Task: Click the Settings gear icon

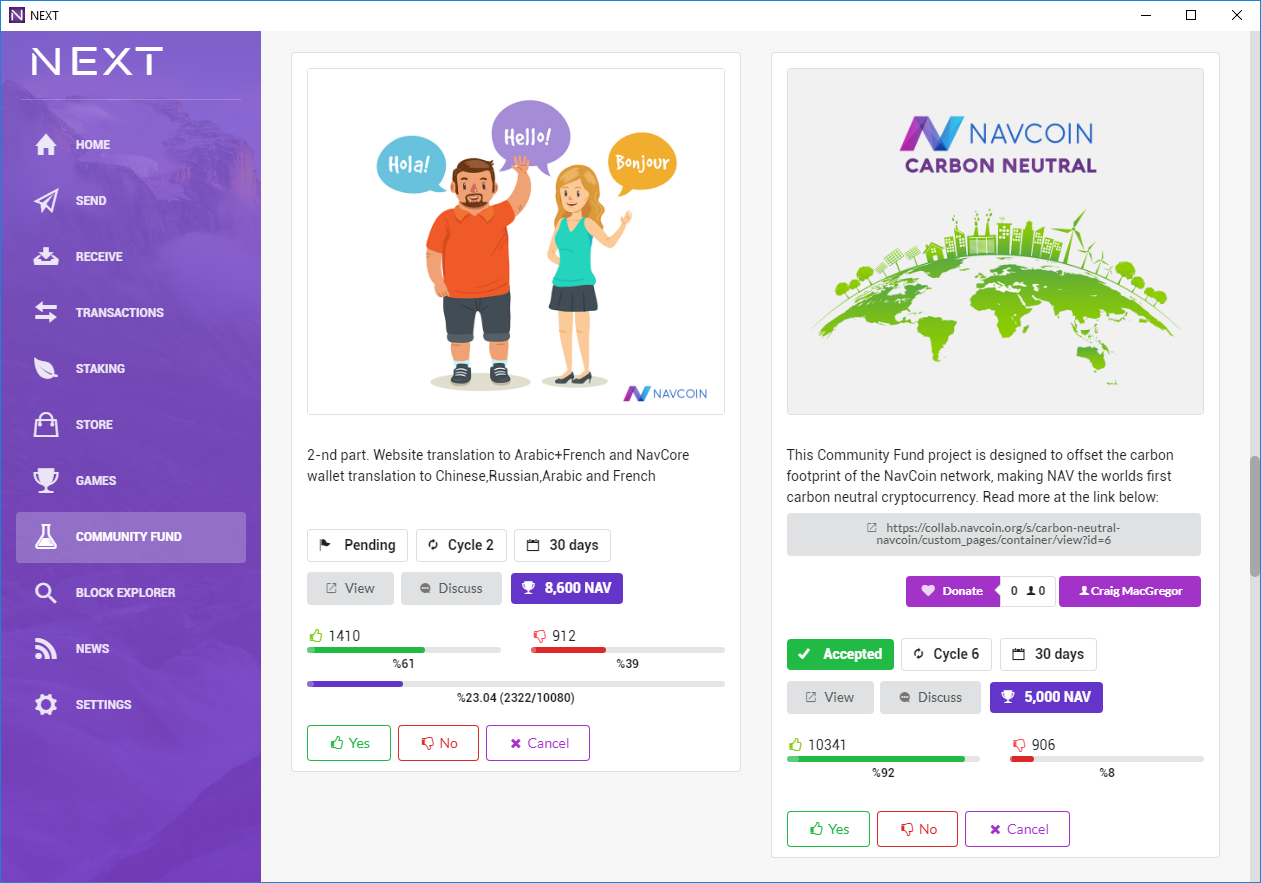Action: 46,705
